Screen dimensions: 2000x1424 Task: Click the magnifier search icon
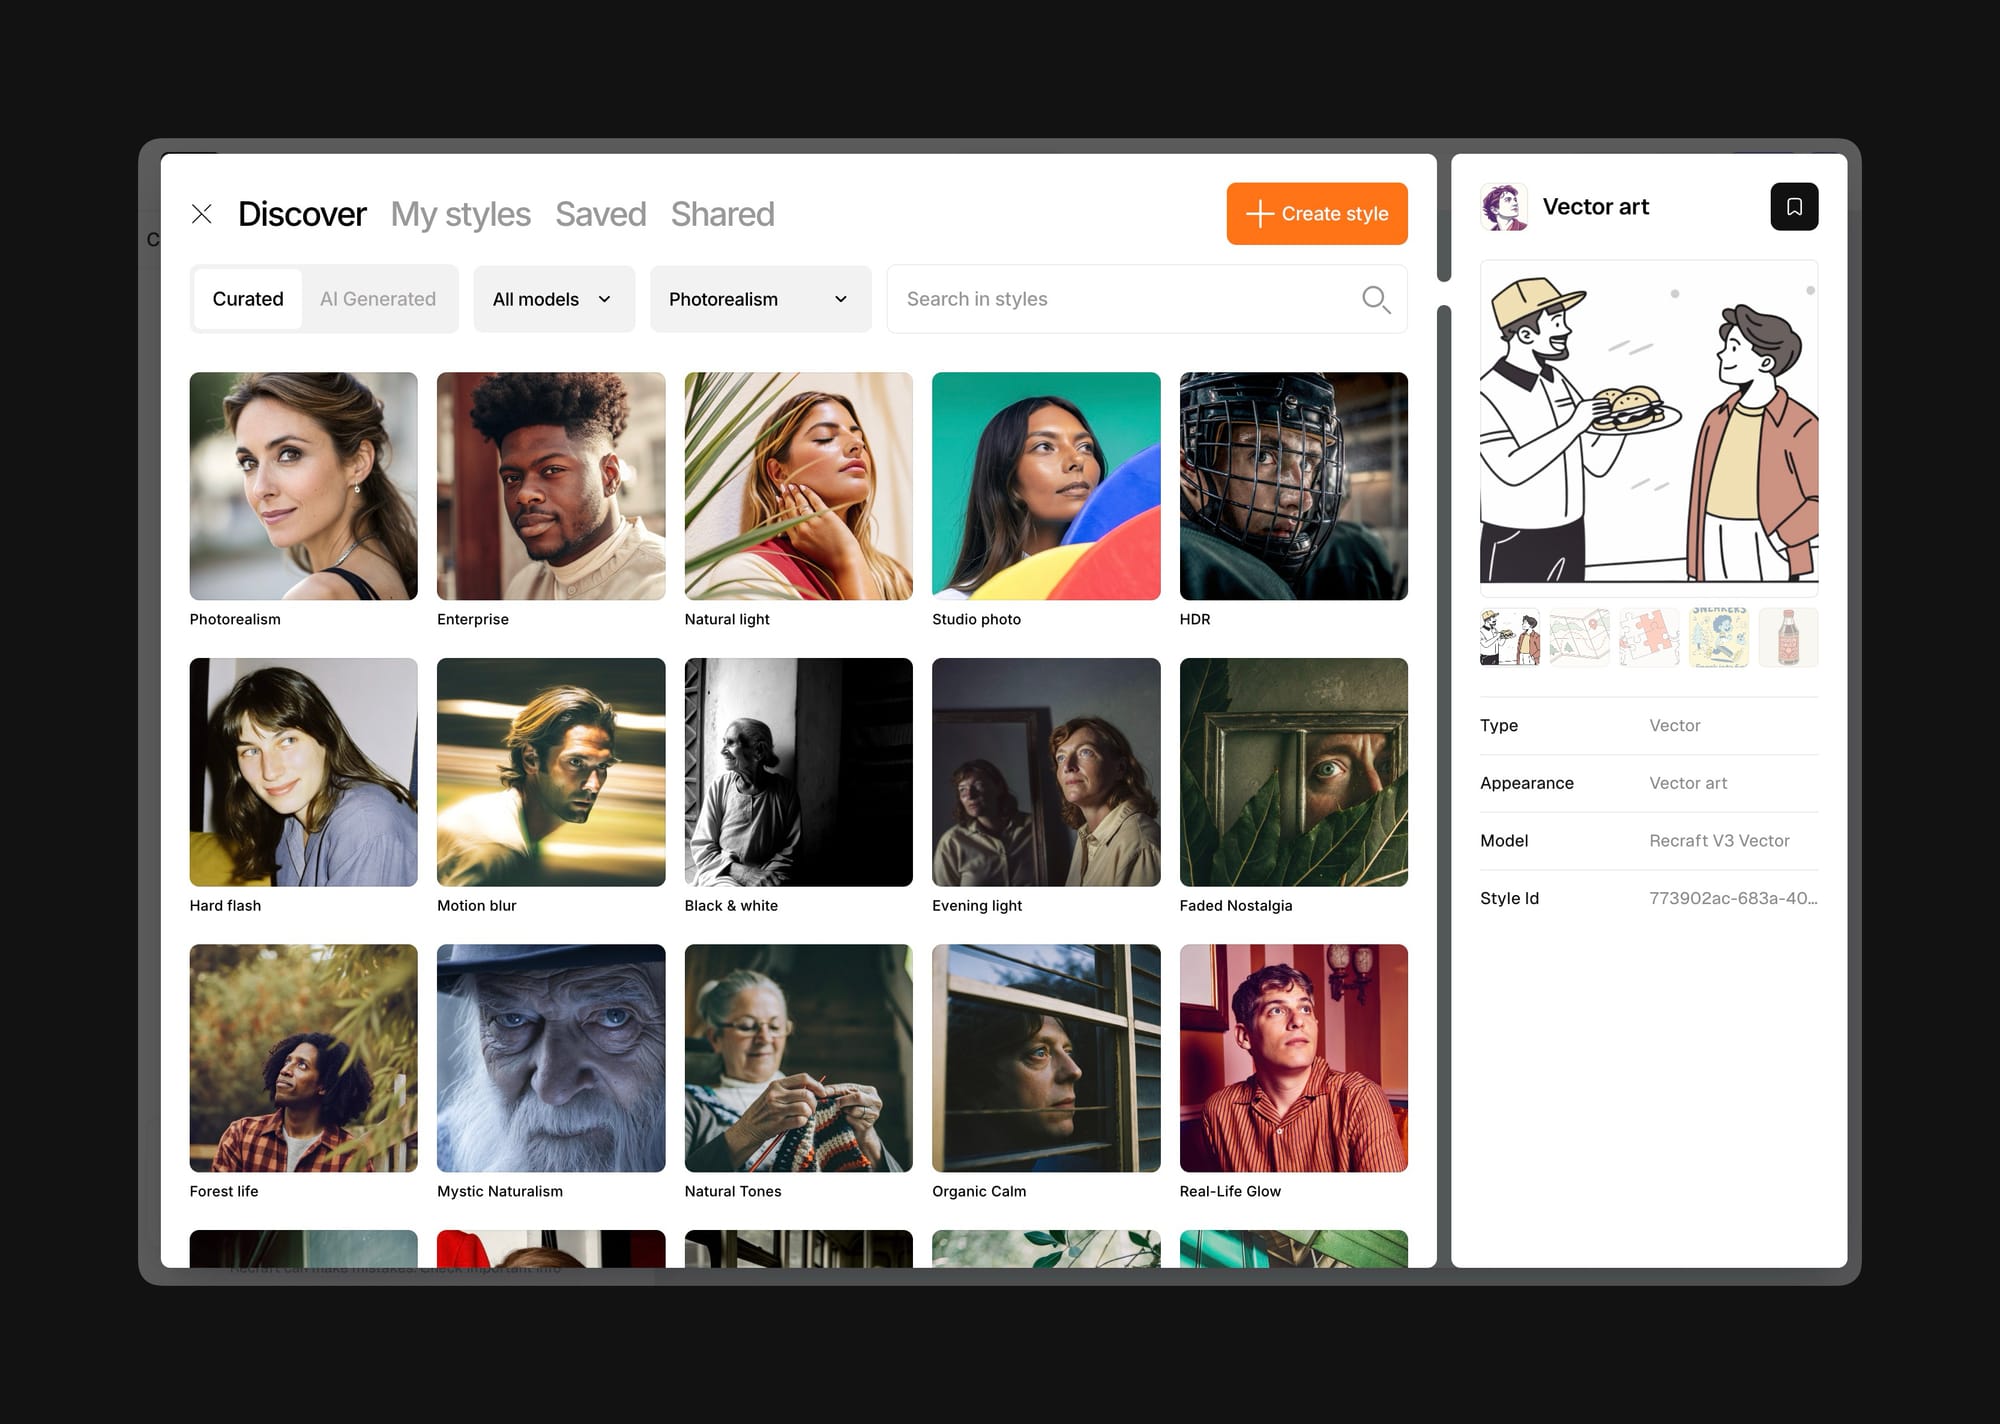point(1376,299)
